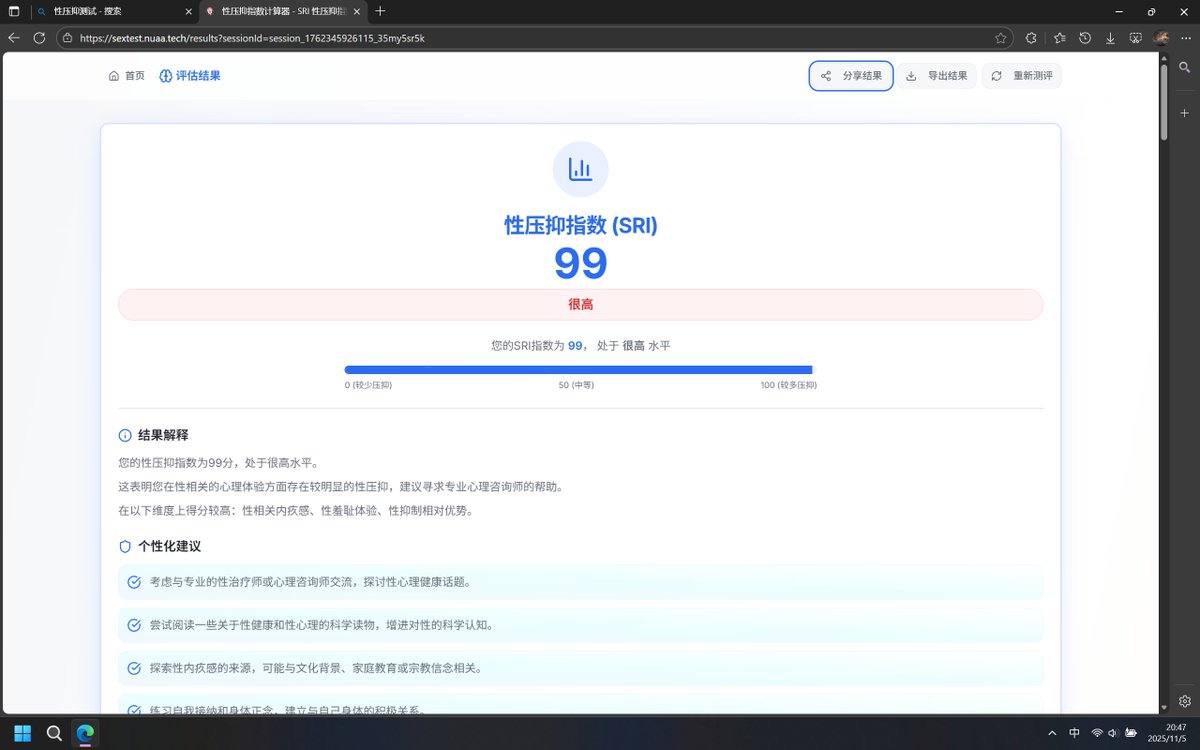Open the user profile avatar
The height and width of the screenshot is (750, 1200).
pos(1161,38)
